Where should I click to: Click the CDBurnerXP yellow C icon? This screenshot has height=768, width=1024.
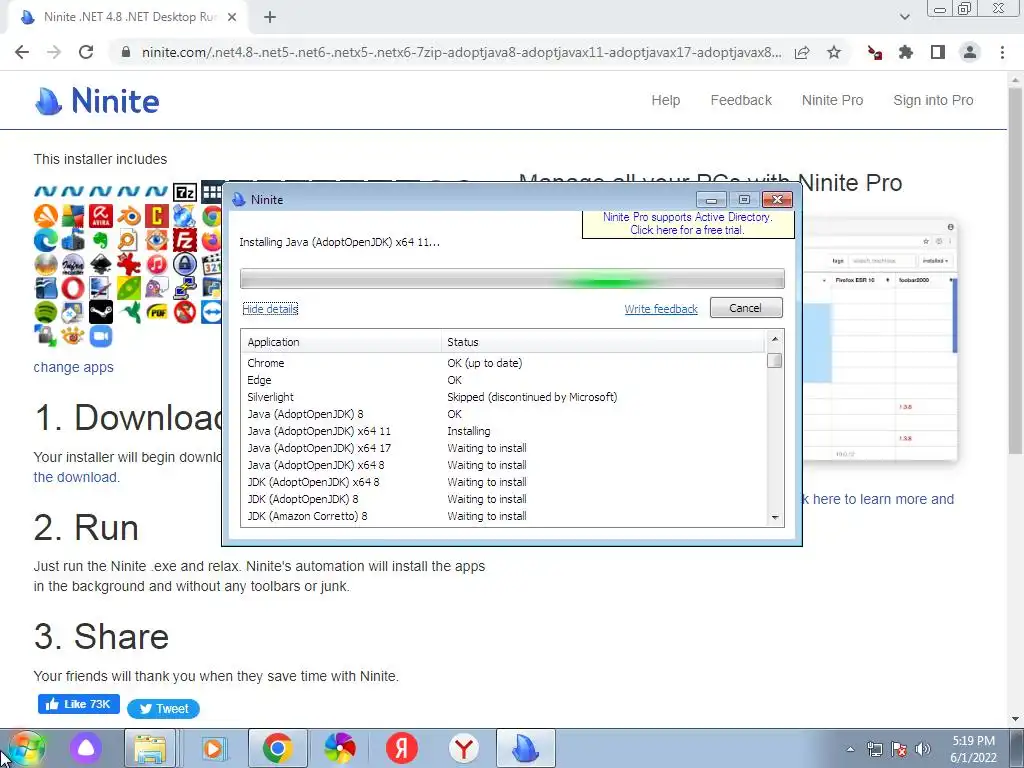click(x=157, y=216)
